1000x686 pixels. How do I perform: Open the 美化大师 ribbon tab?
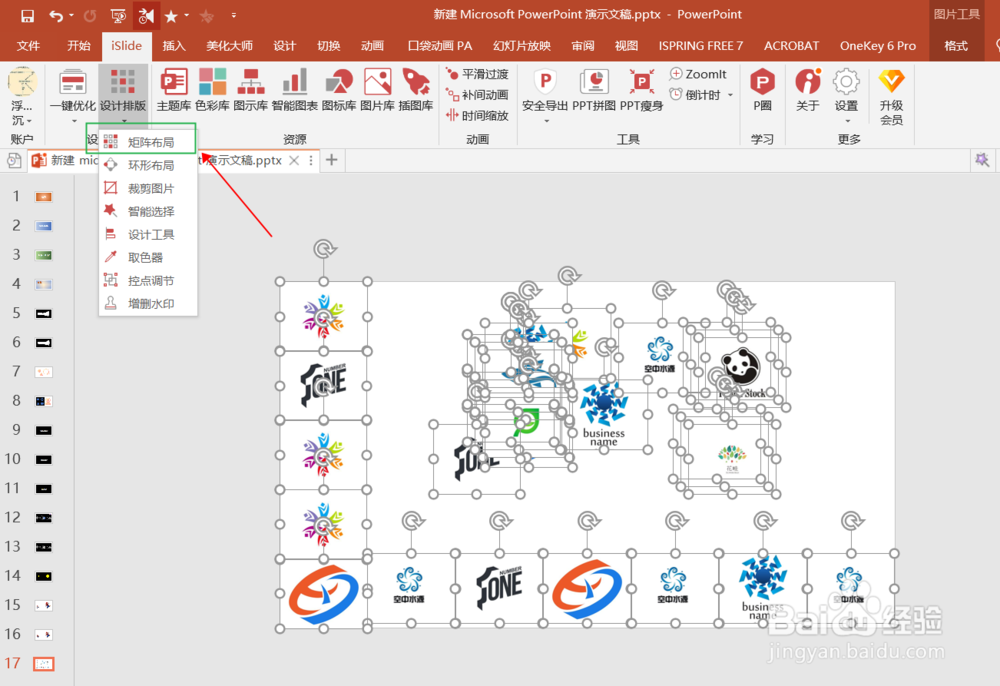230,46
